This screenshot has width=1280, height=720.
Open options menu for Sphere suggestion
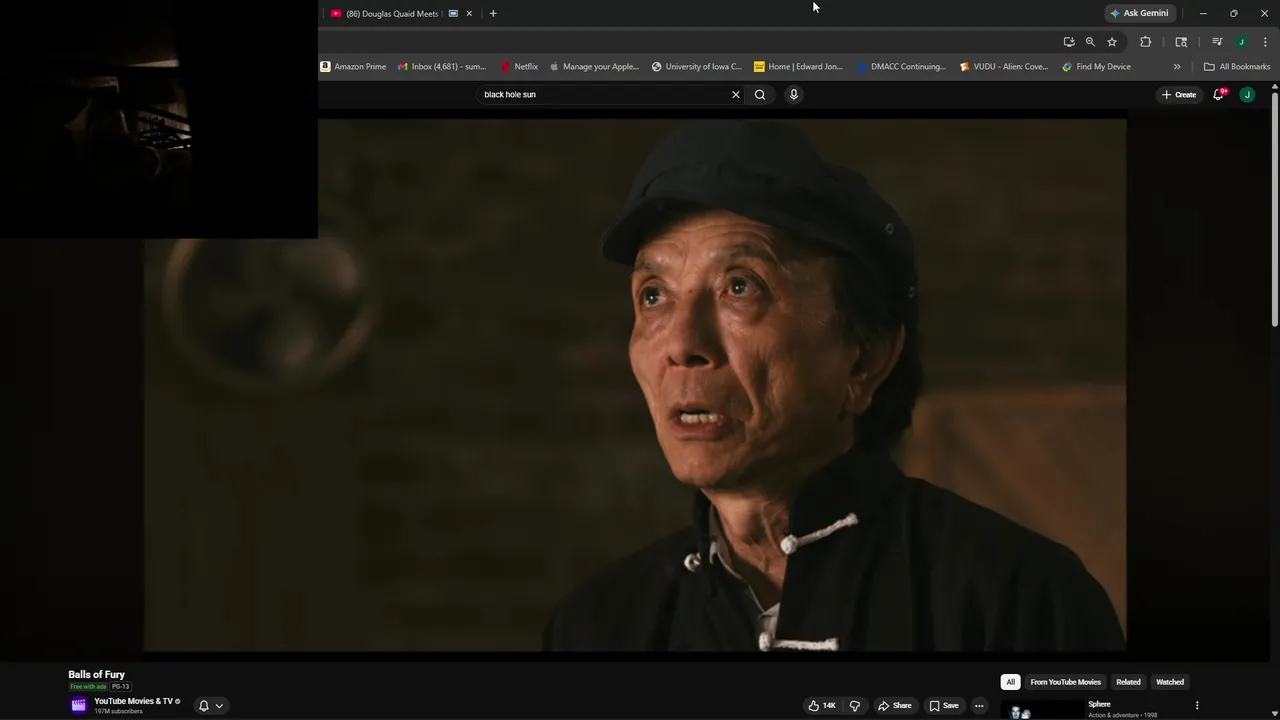[1197, 706]
